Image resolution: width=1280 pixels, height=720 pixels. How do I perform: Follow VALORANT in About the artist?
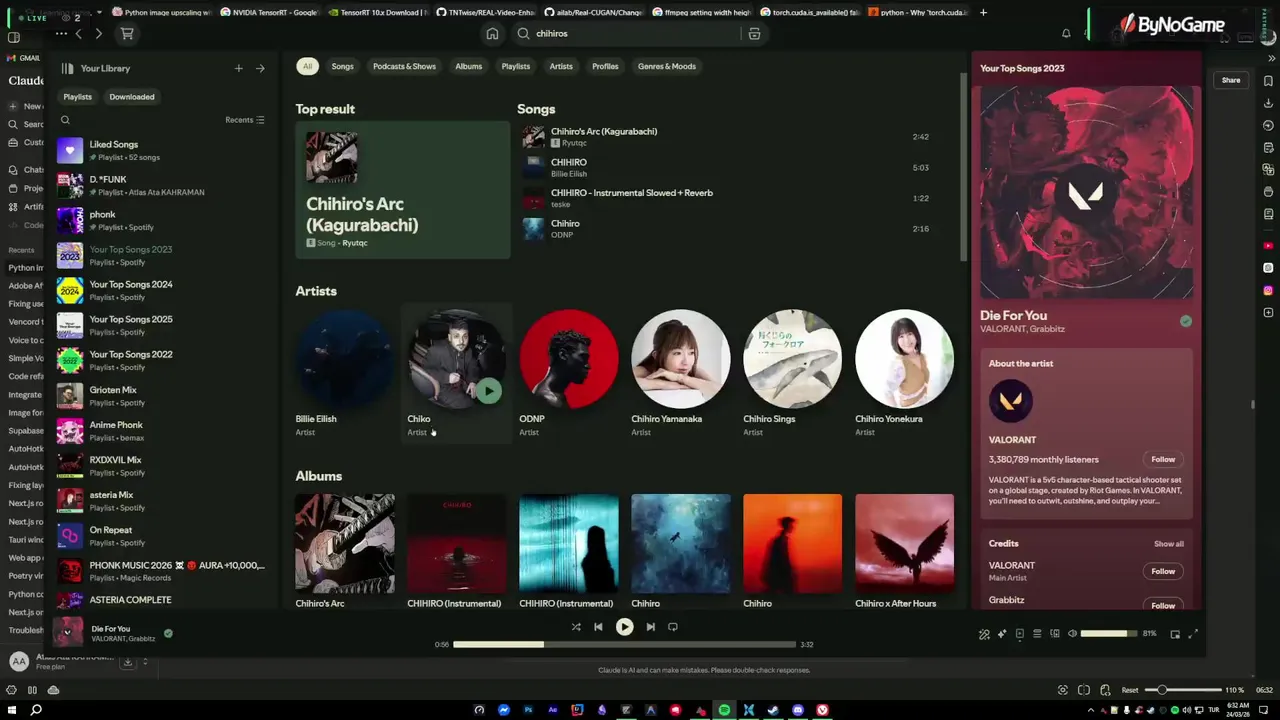(x=1163, y=459)
